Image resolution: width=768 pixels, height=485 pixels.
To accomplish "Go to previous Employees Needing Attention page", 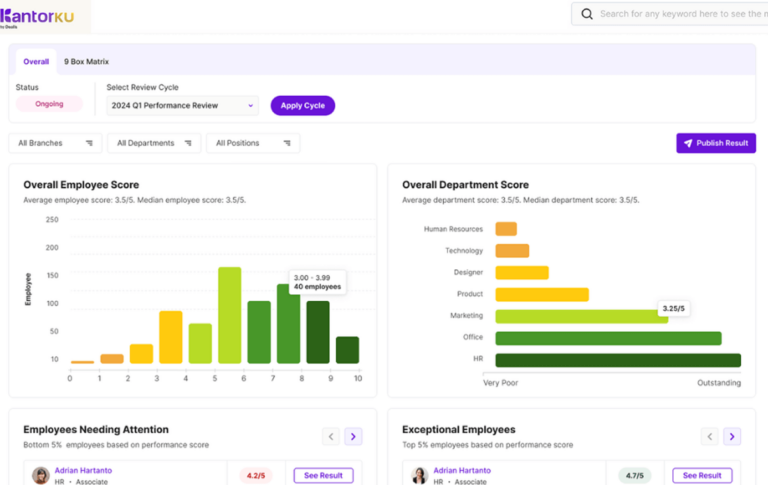I will (331, 436).
